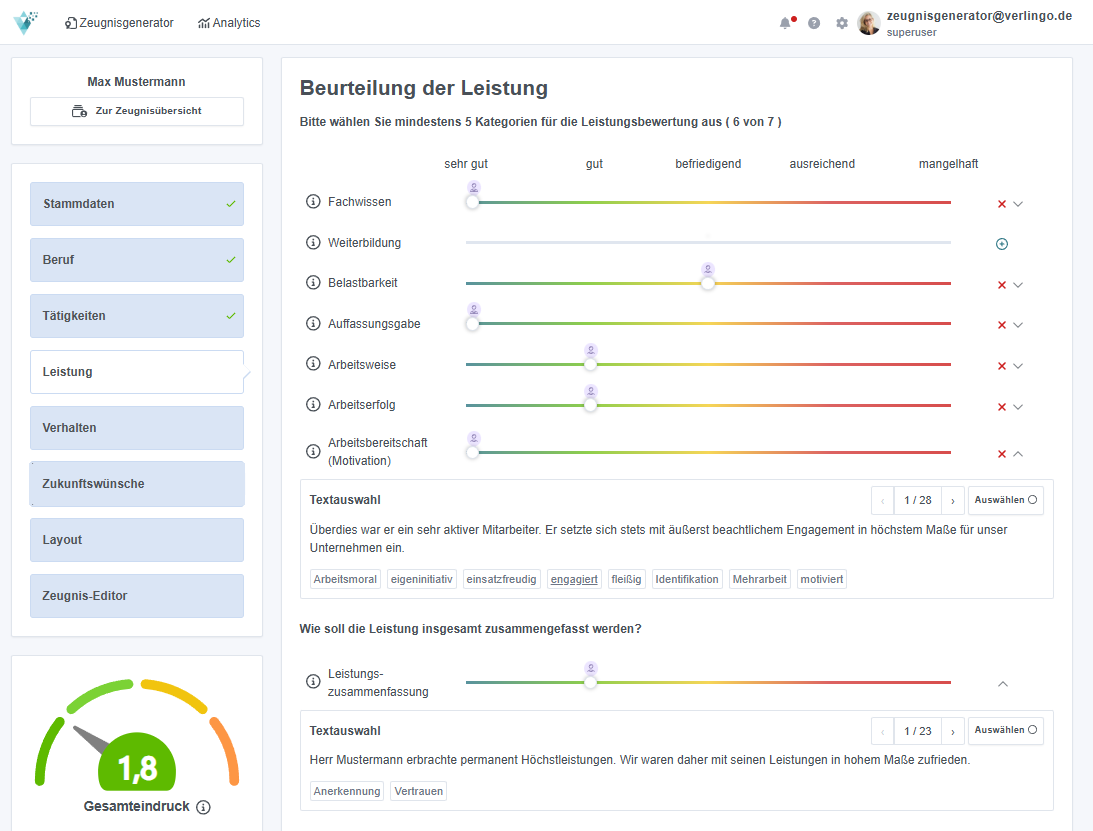Click Zur Zeugnisübersicht button

137,112
